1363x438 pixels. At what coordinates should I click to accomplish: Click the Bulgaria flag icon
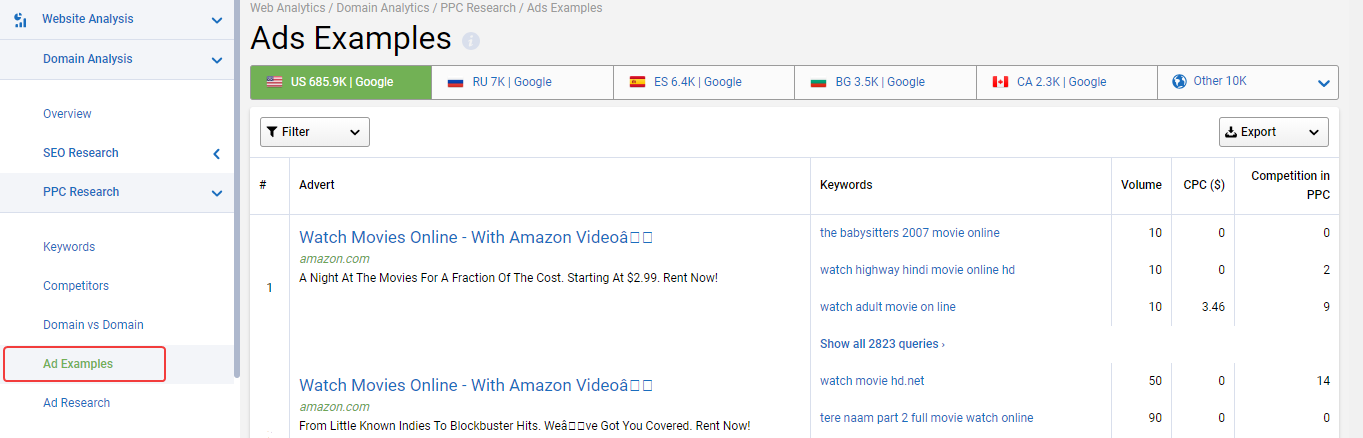(818, 82)
